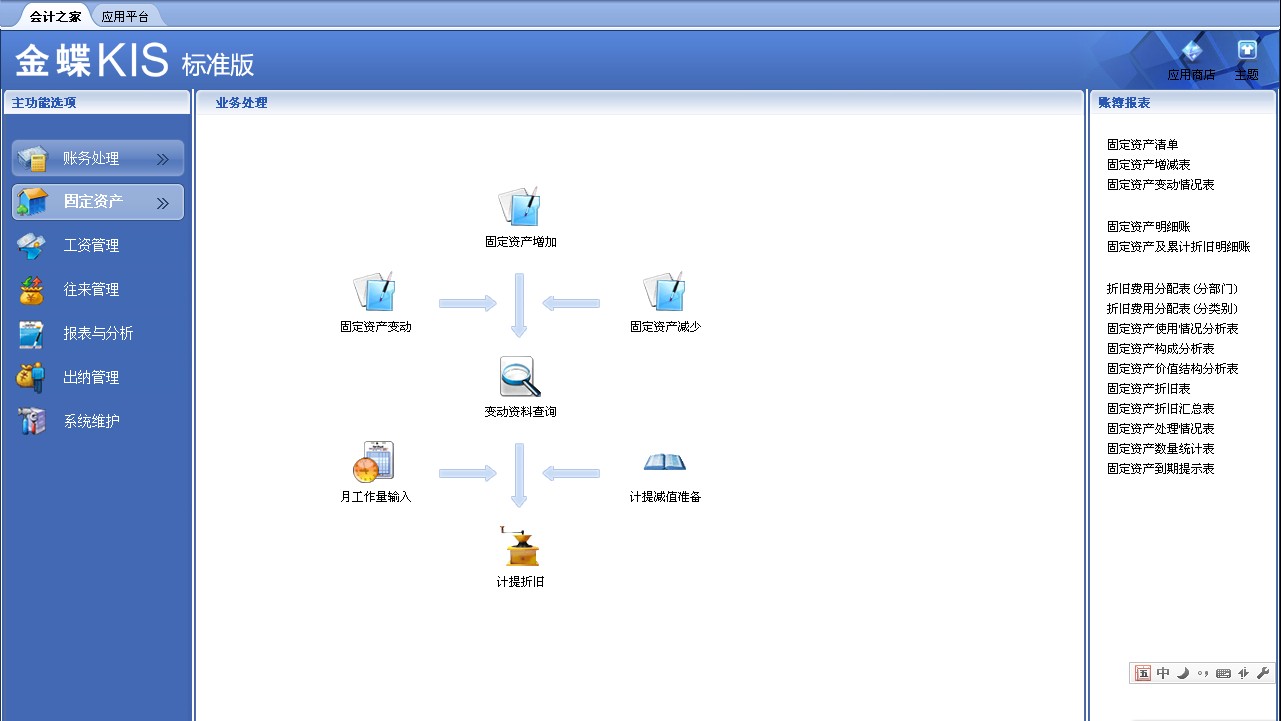
Task: Select 工资管理 sidebar icon
Action: [x=31, y=246]
